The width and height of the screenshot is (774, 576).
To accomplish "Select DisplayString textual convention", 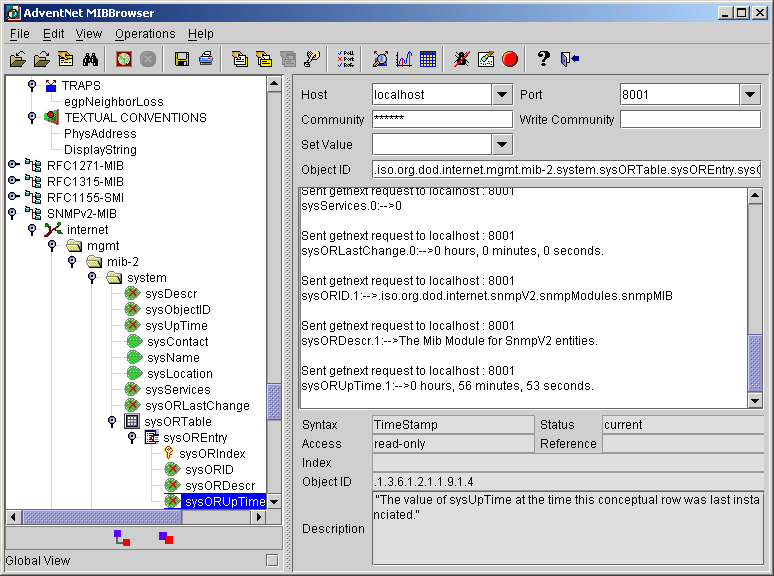I will pos(100,150).
